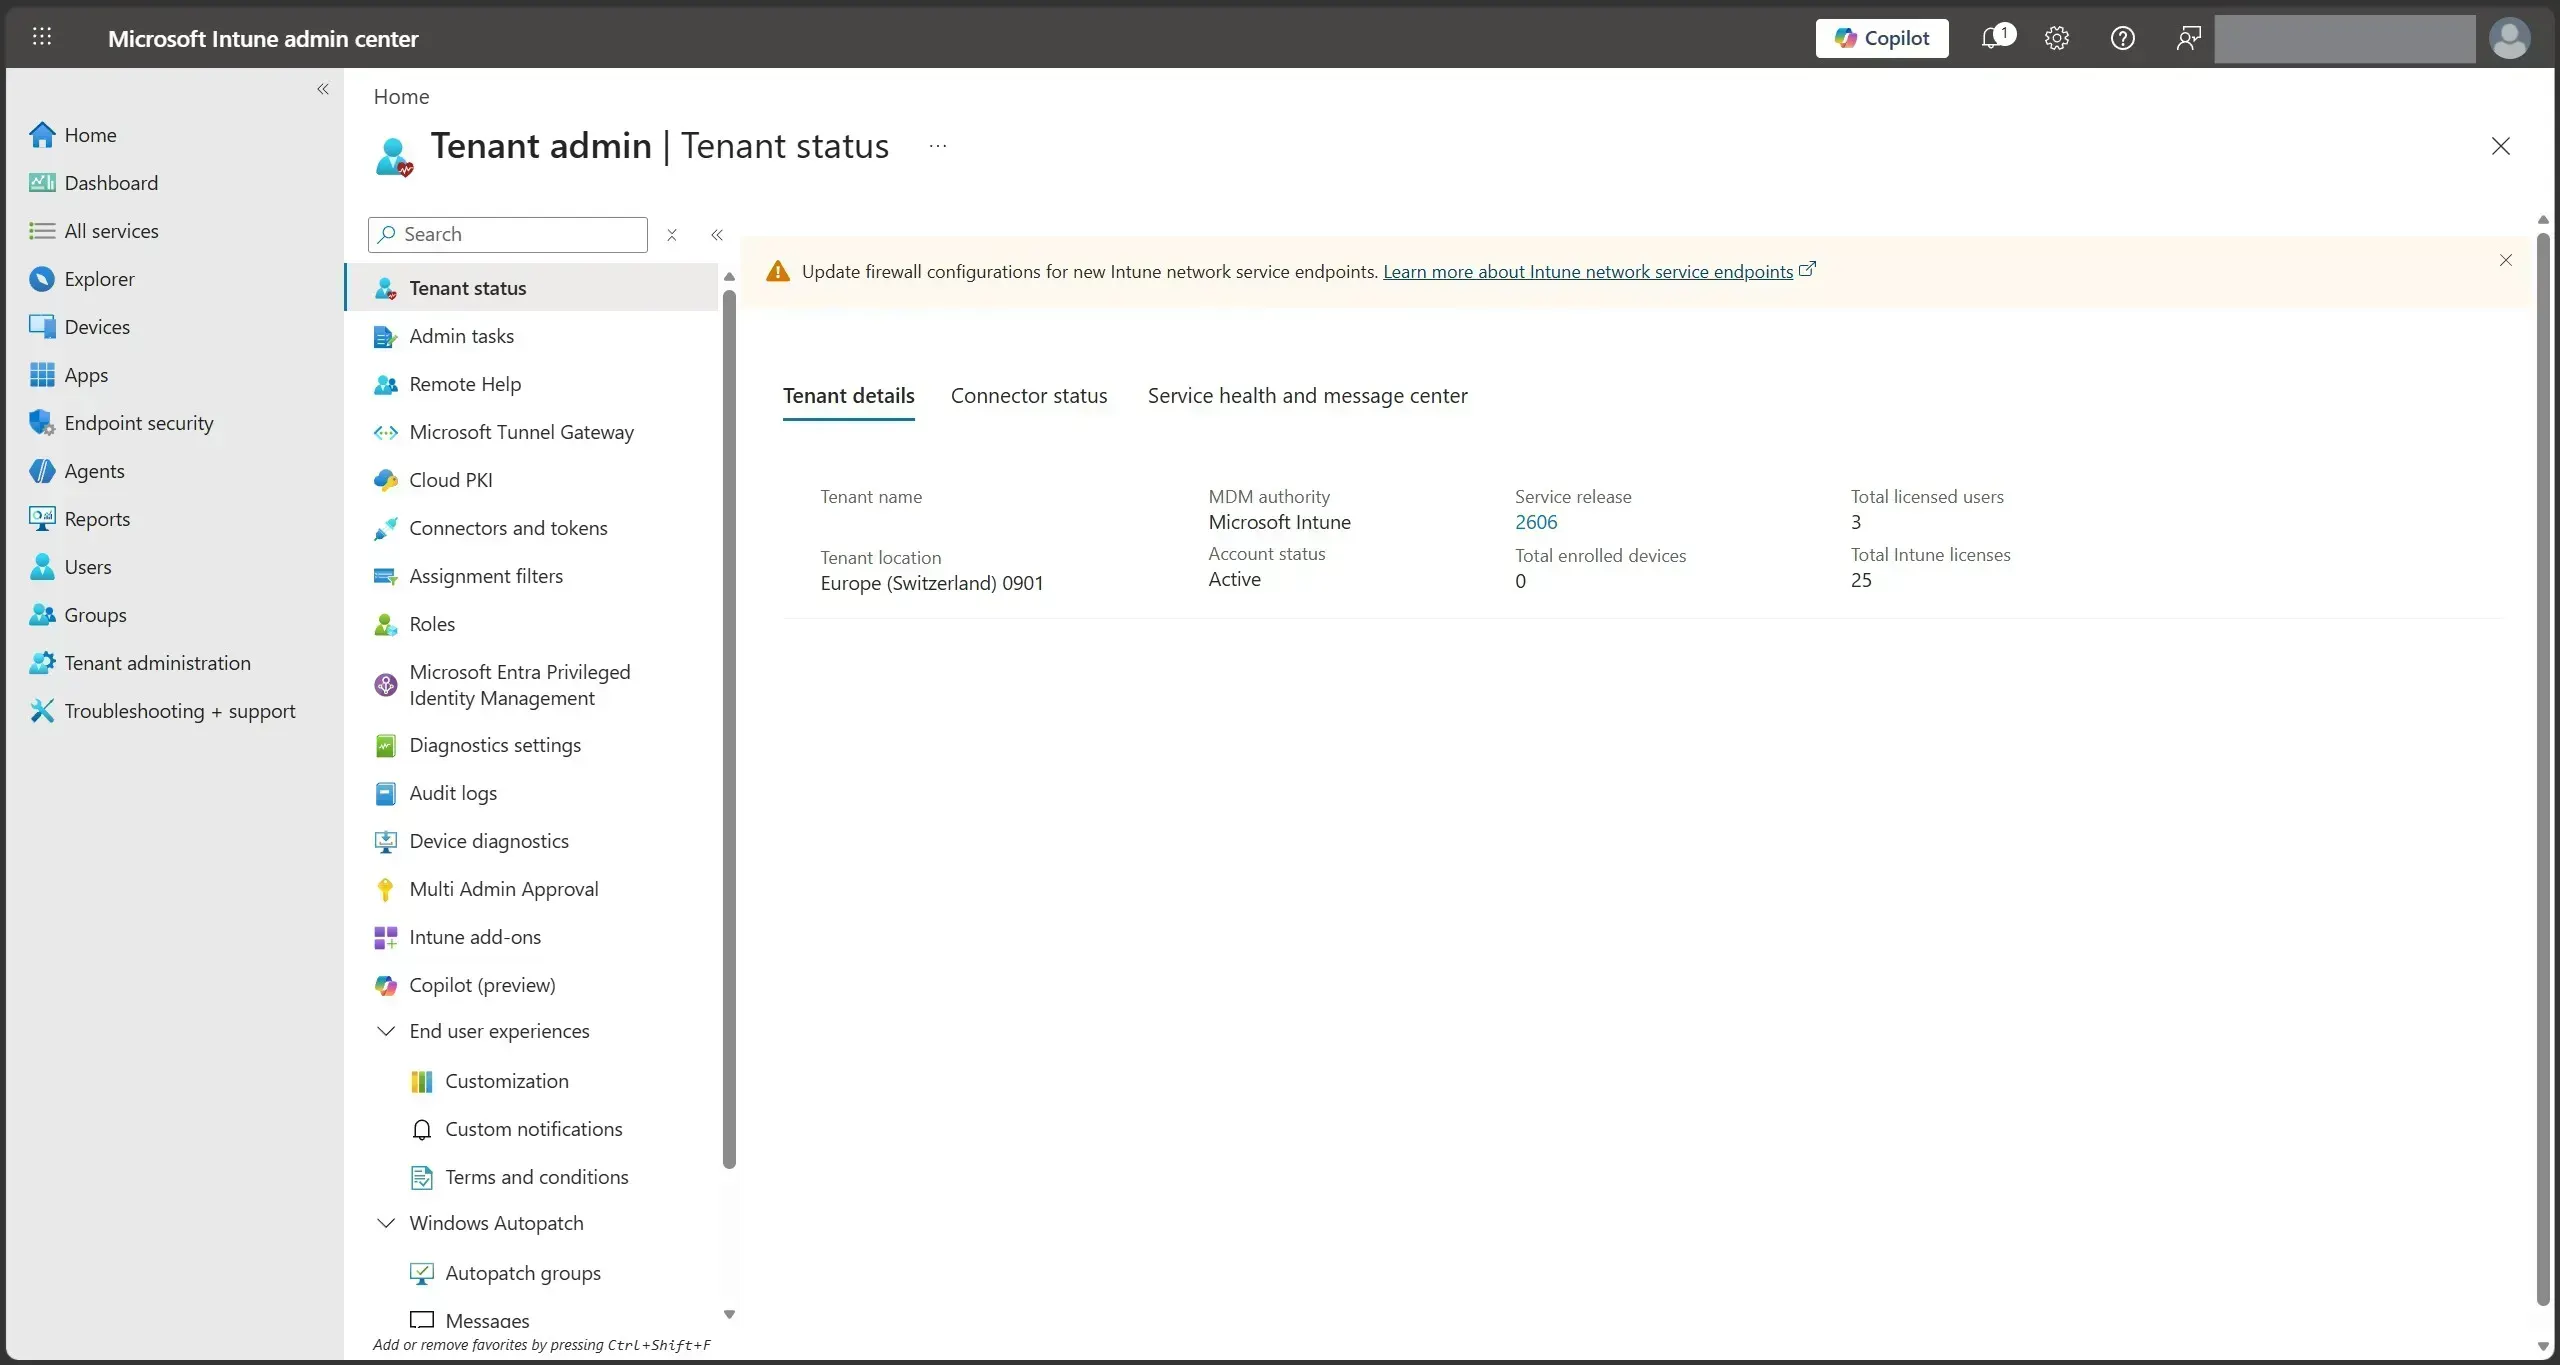Open Intune add-ons icon

[385, 937]
